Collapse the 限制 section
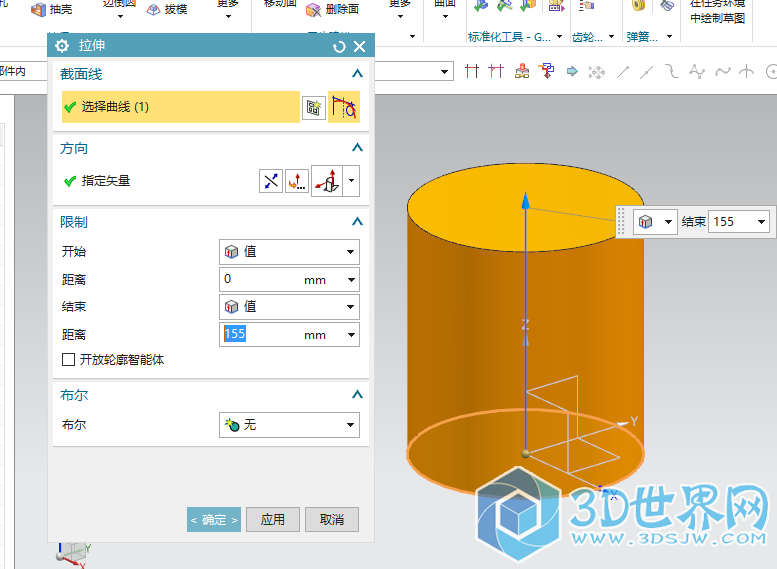Screen dimensions: 777x569 pos(356,222)
